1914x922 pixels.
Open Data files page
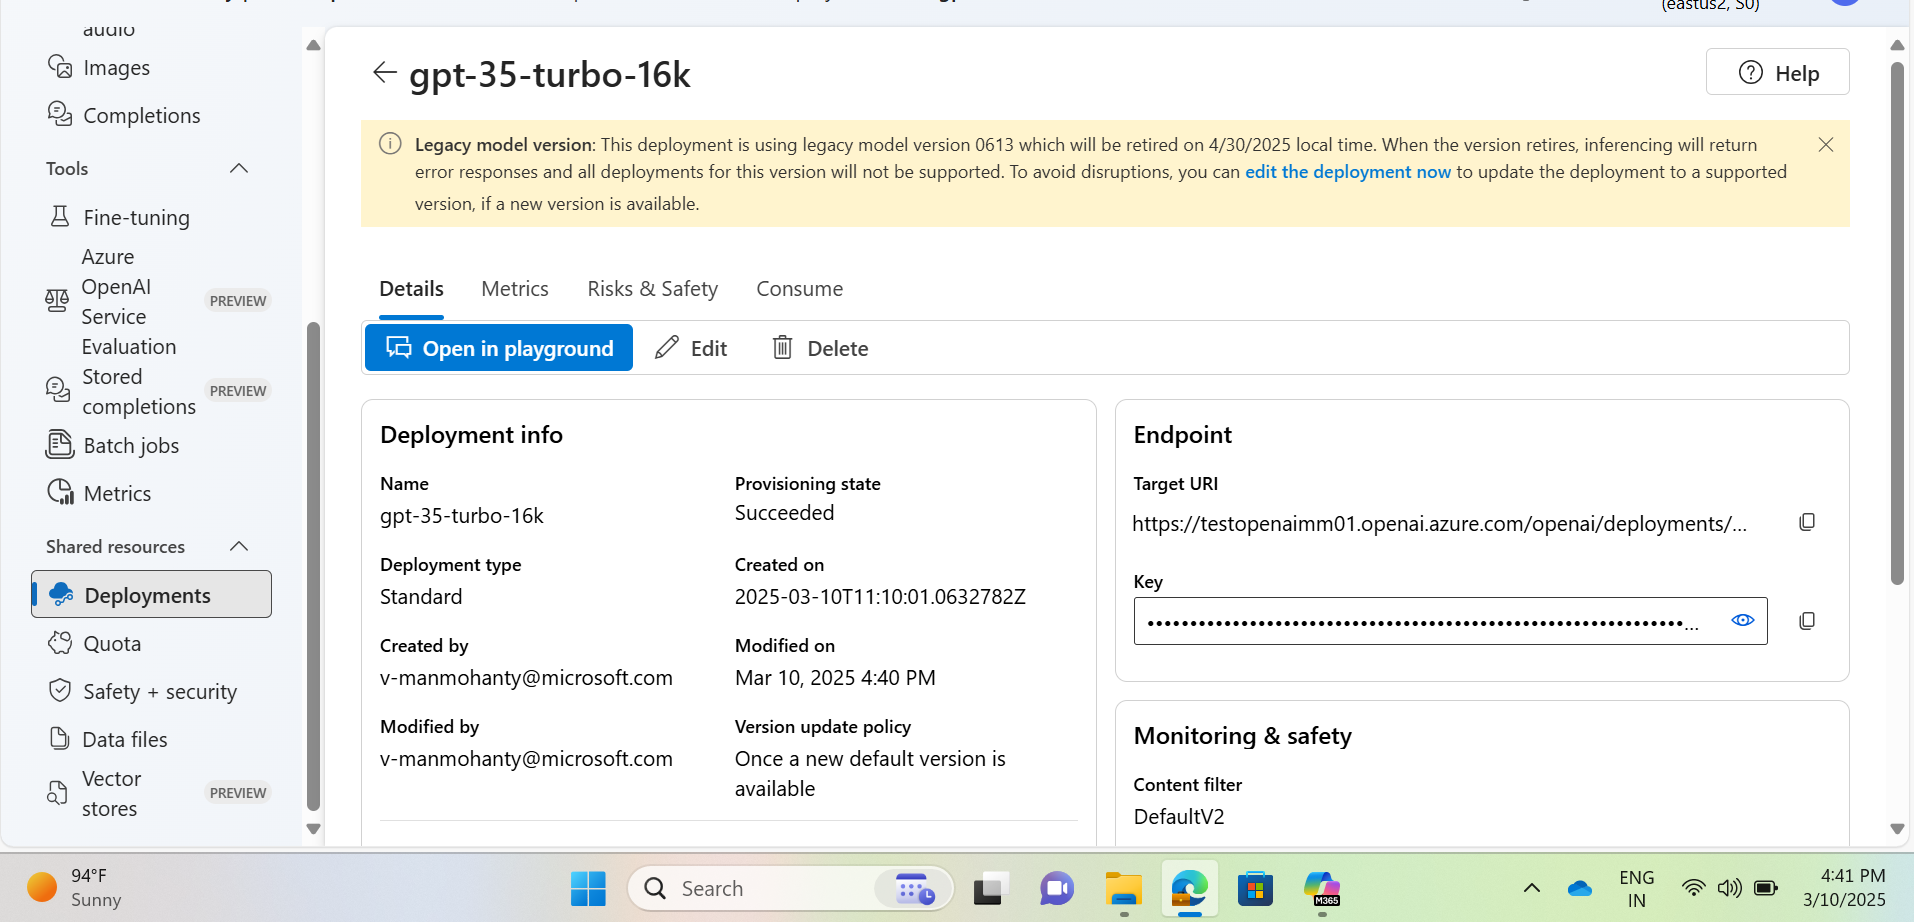[108, 740]
